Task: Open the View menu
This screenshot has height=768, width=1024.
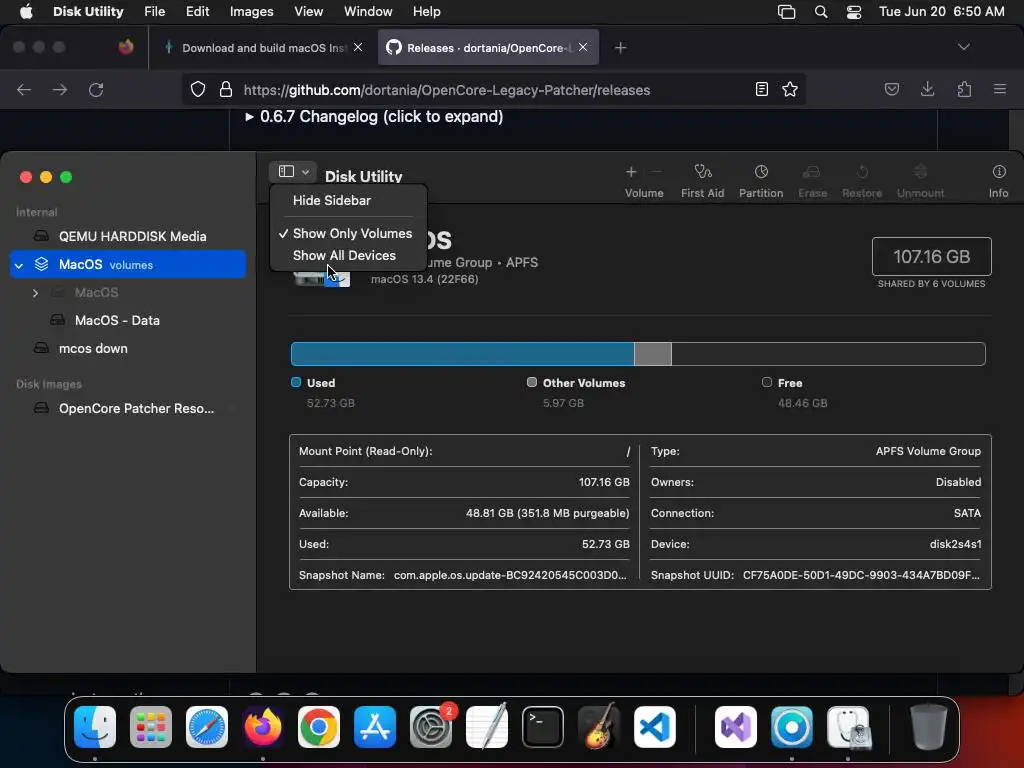Action: coord(308,12)
